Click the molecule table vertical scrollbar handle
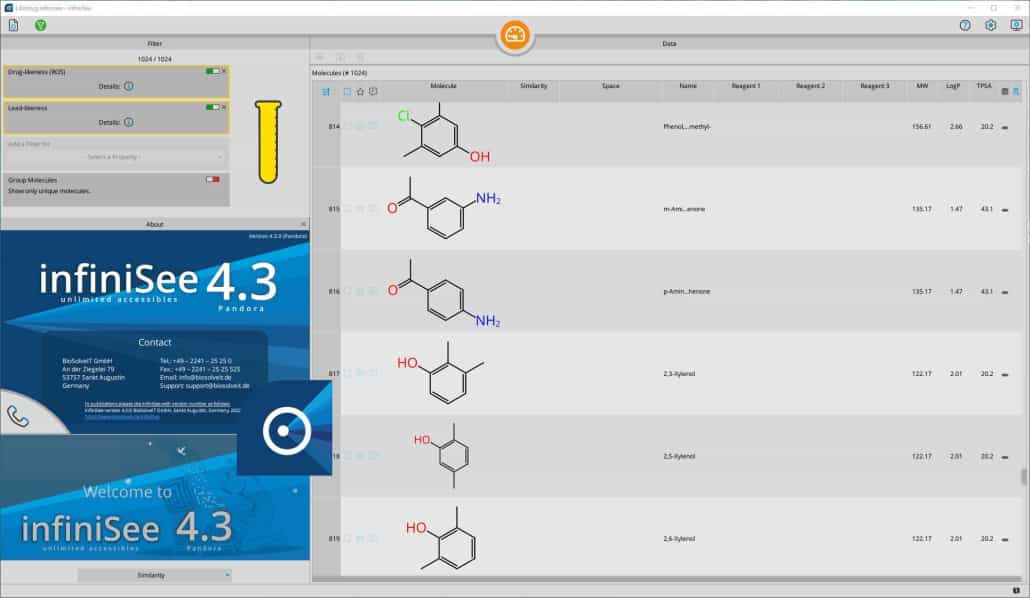The height and width of the screenshot is (598, 1030). click(1022, 477)
